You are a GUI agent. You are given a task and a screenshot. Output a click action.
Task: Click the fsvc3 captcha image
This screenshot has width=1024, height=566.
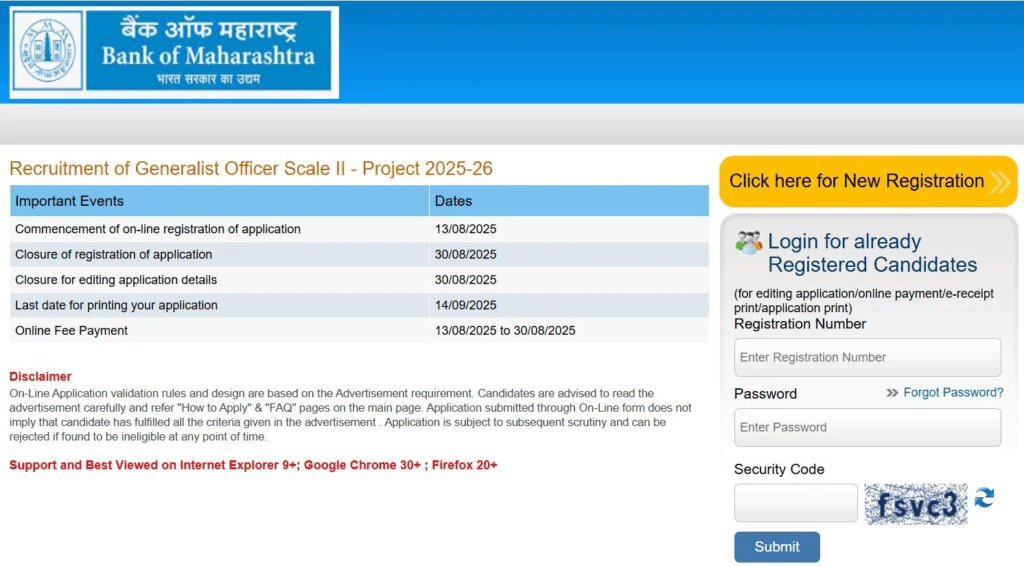point(916,504)
